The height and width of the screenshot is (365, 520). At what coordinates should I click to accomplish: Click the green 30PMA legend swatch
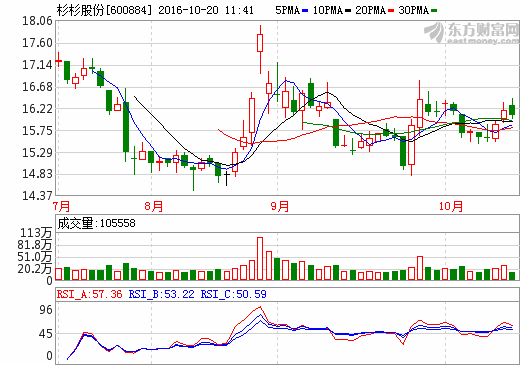click(x=434, y=11)
